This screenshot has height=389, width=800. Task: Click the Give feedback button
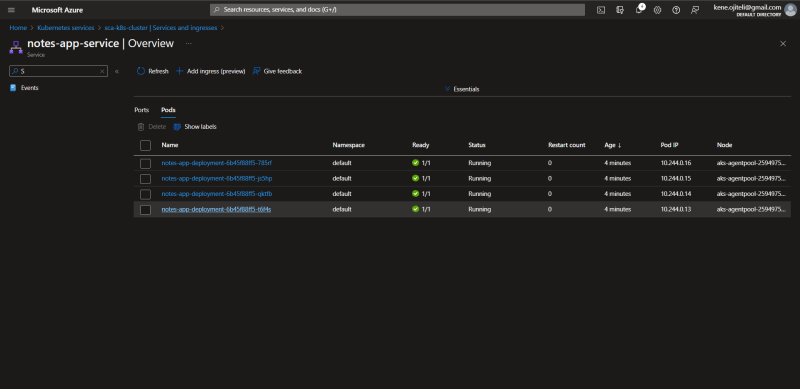[278, 71]
